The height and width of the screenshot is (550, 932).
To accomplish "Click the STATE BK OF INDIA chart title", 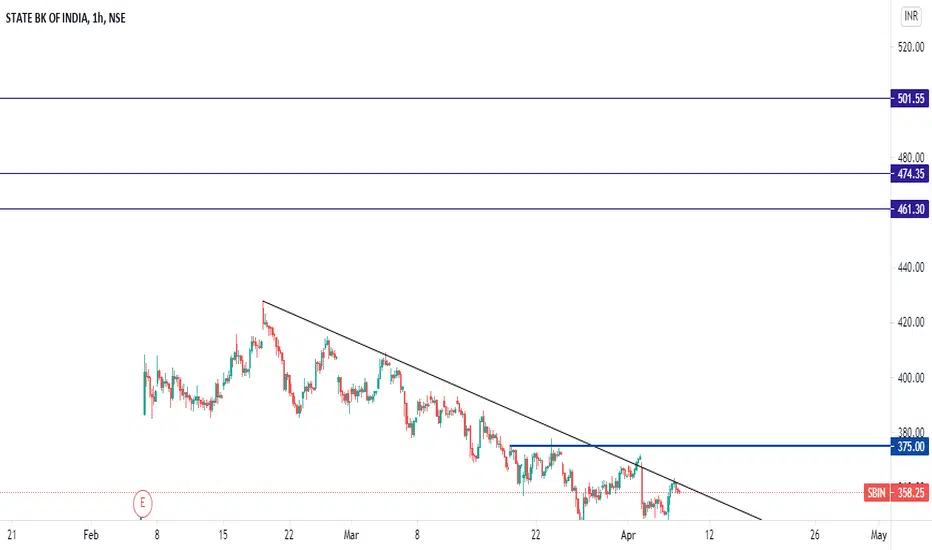I will [x=65, y=18].
